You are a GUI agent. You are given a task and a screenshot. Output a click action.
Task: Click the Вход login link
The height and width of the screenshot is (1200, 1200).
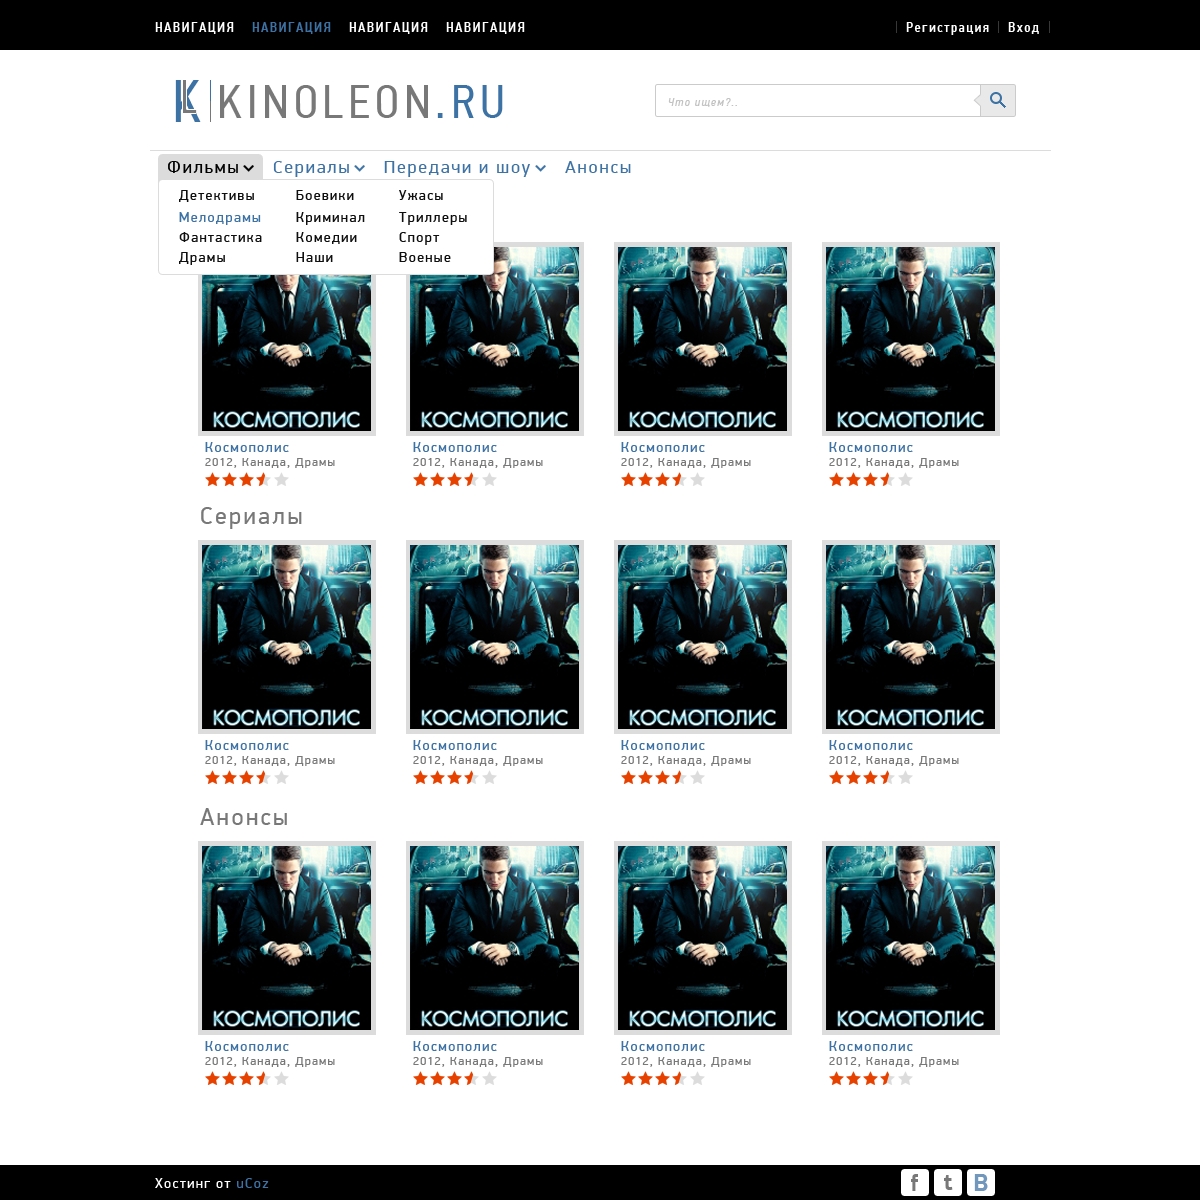1023,27
